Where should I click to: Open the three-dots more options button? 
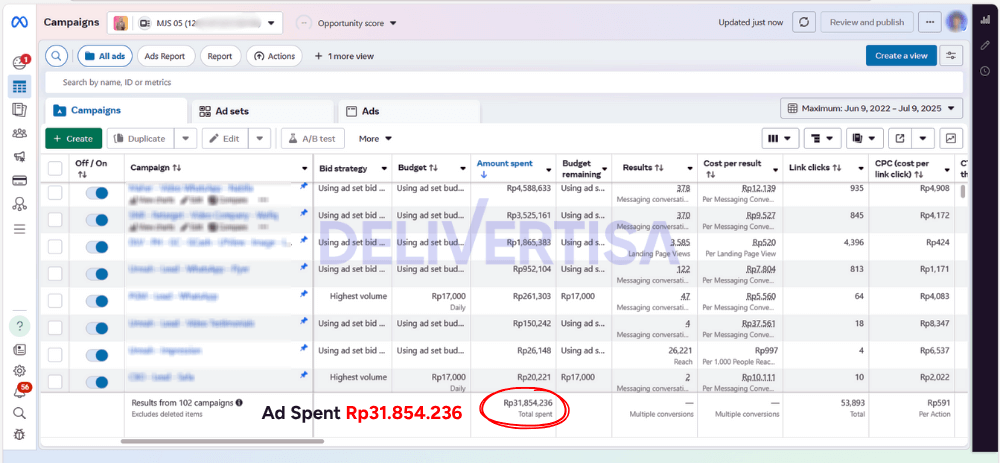click(x=930, y=22)
